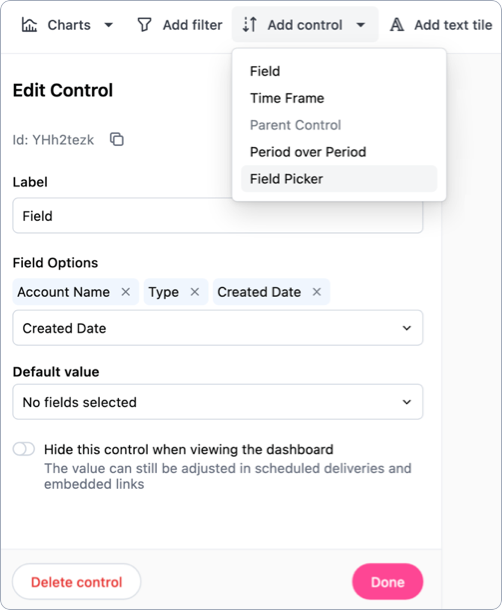
Task: Click the Label input field
Action: click(218, 216)
